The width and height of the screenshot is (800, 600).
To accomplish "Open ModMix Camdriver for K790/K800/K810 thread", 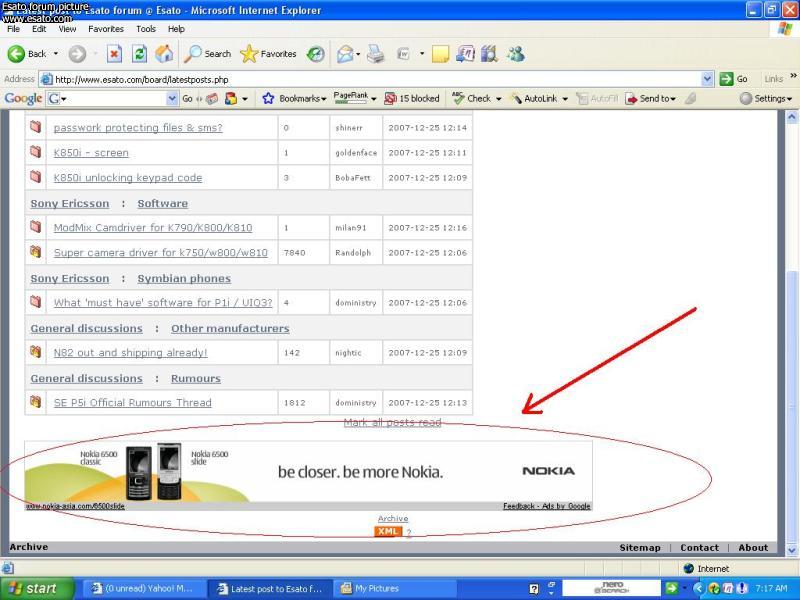I will [x=153, y=228].
